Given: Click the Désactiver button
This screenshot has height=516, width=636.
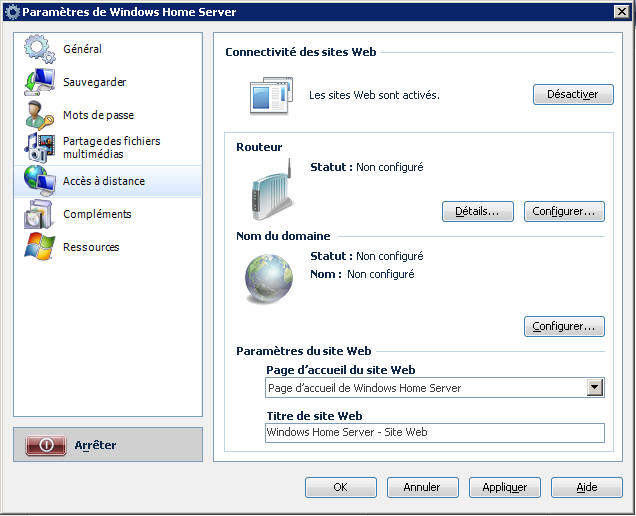Looking at the screenshot, I should click(x=573, y=94).
